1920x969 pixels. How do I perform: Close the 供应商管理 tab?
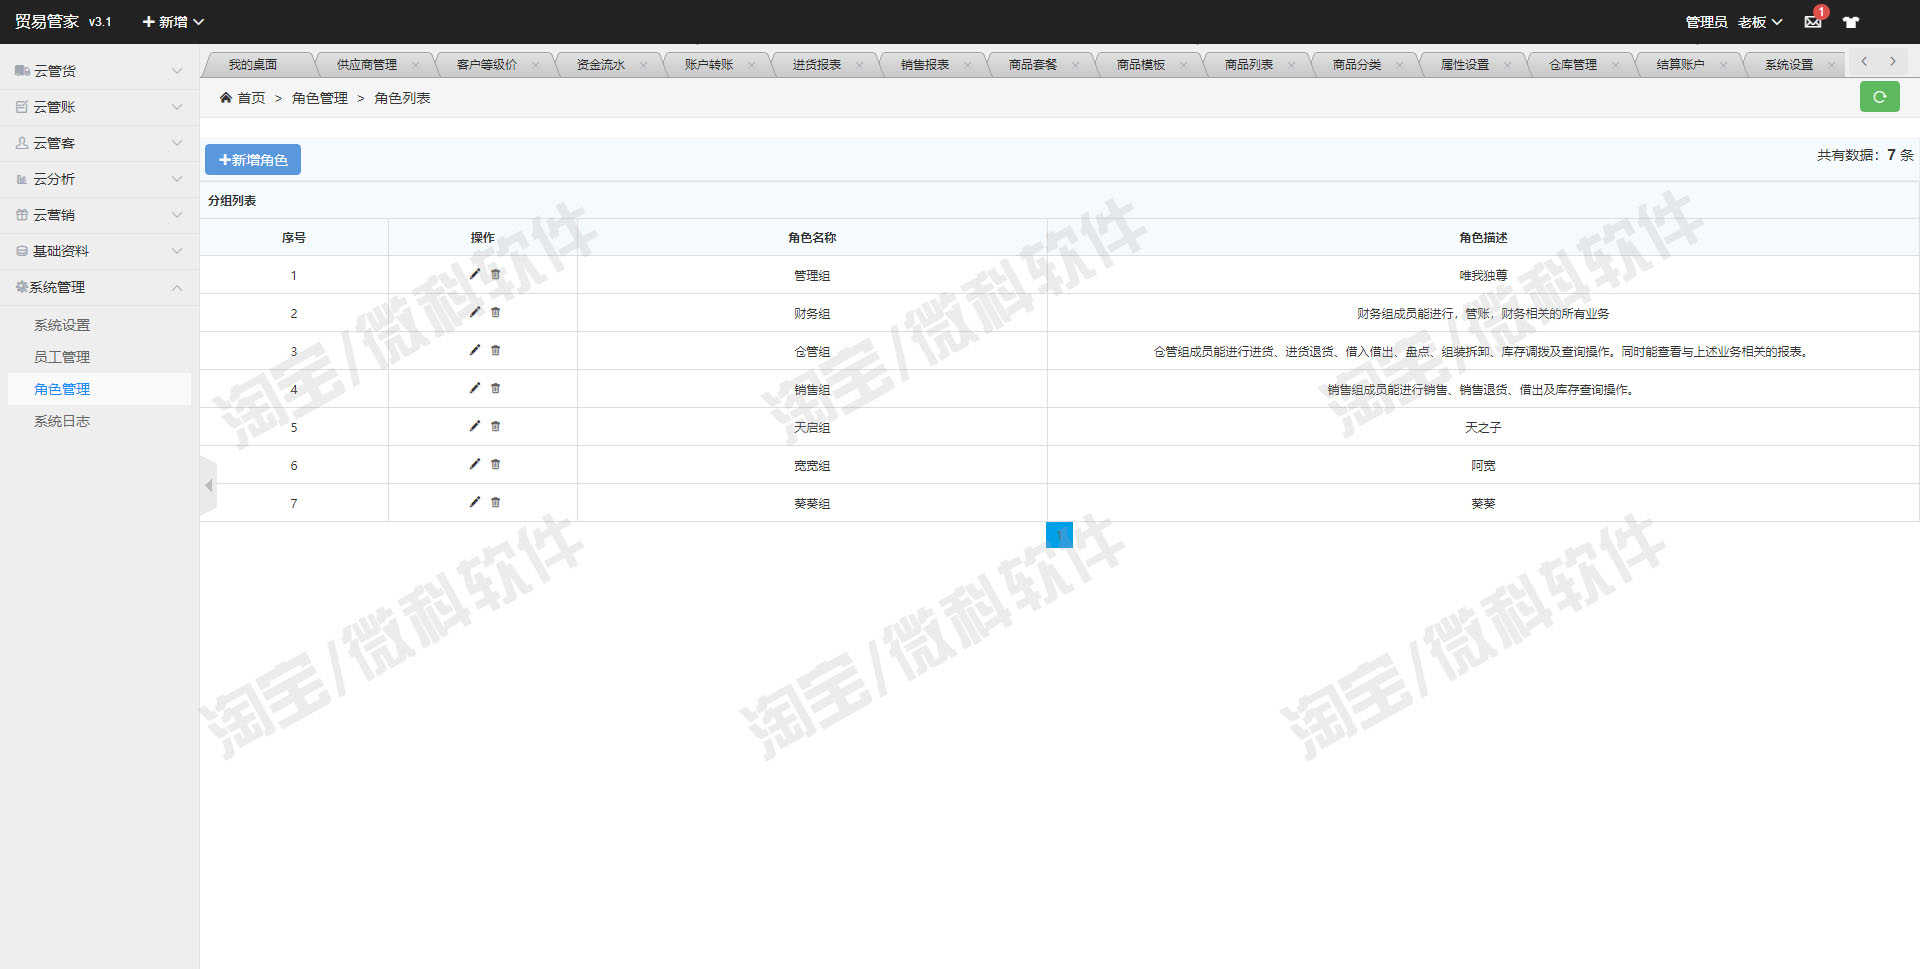[416, 65]
